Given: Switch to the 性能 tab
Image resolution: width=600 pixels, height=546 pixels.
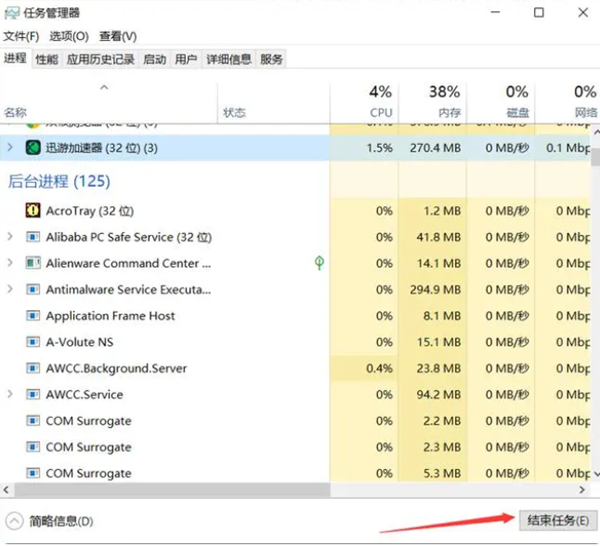Looking at the screenshot, I should point(47,59).
